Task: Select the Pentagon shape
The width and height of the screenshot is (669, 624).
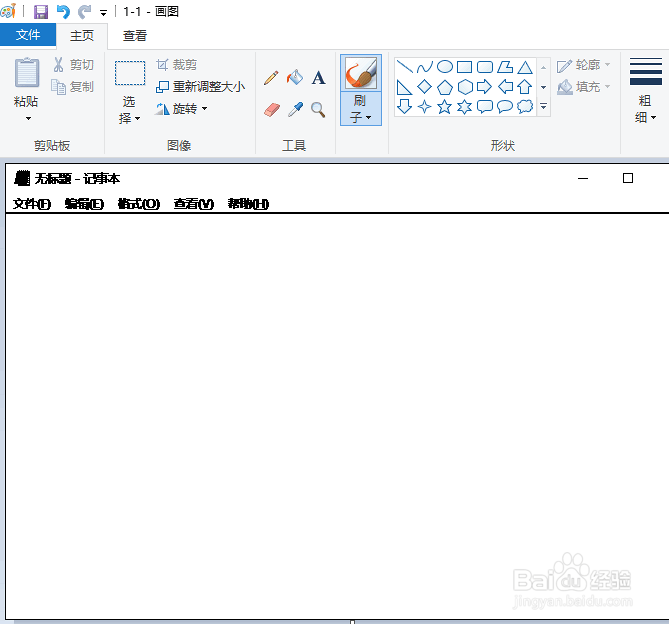Action: pos(445,87)
